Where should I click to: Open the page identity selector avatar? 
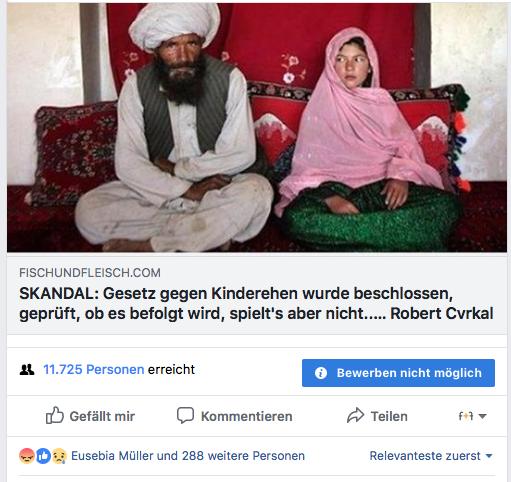coord(466,416)
